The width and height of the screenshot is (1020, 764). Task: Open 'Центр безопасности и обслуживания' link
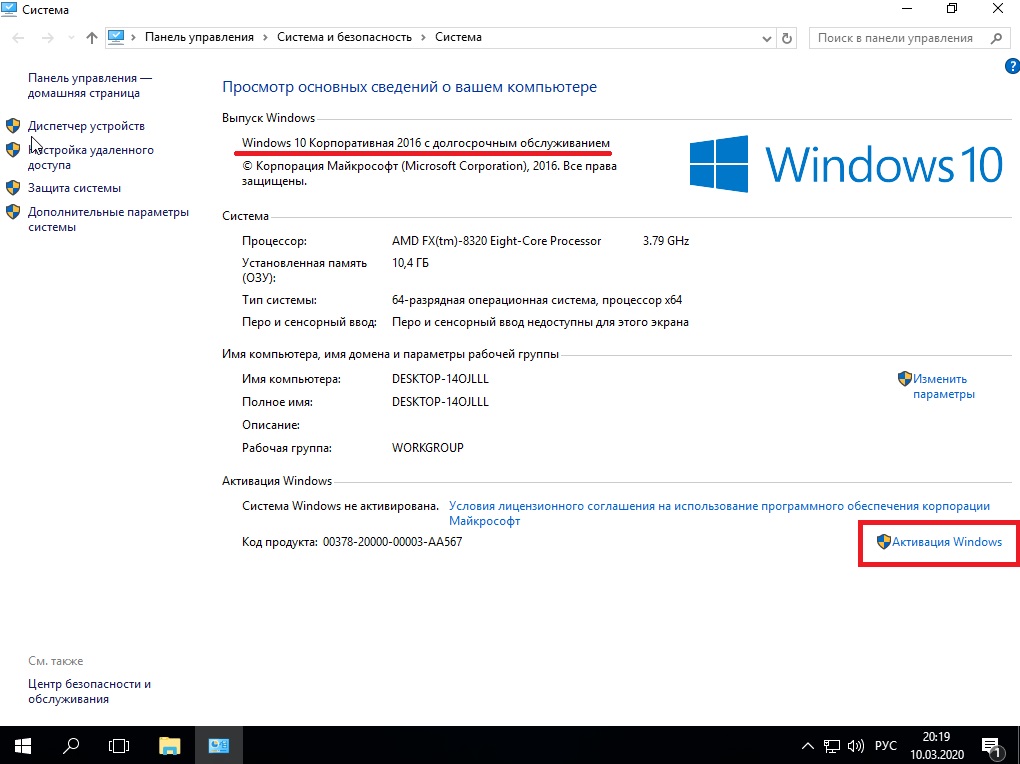pyautogui.click(x=89, y=691)
